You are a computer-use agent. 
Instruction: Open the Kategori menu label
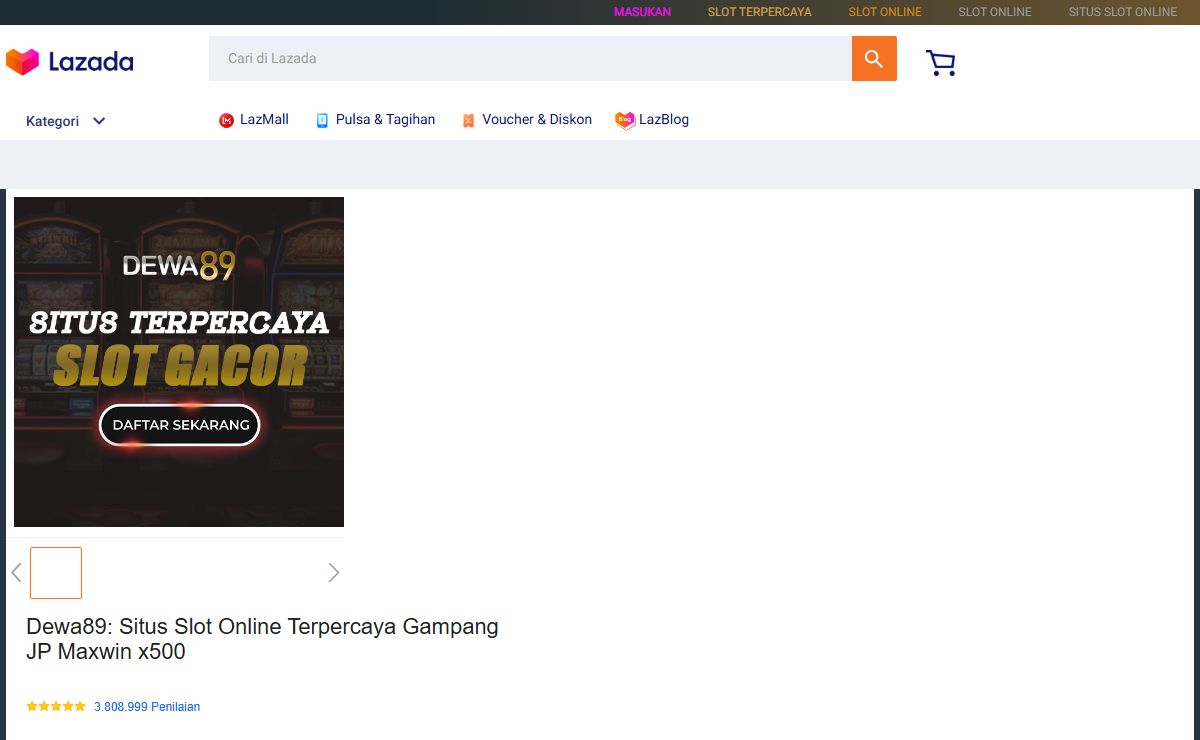tap(52, 121)
